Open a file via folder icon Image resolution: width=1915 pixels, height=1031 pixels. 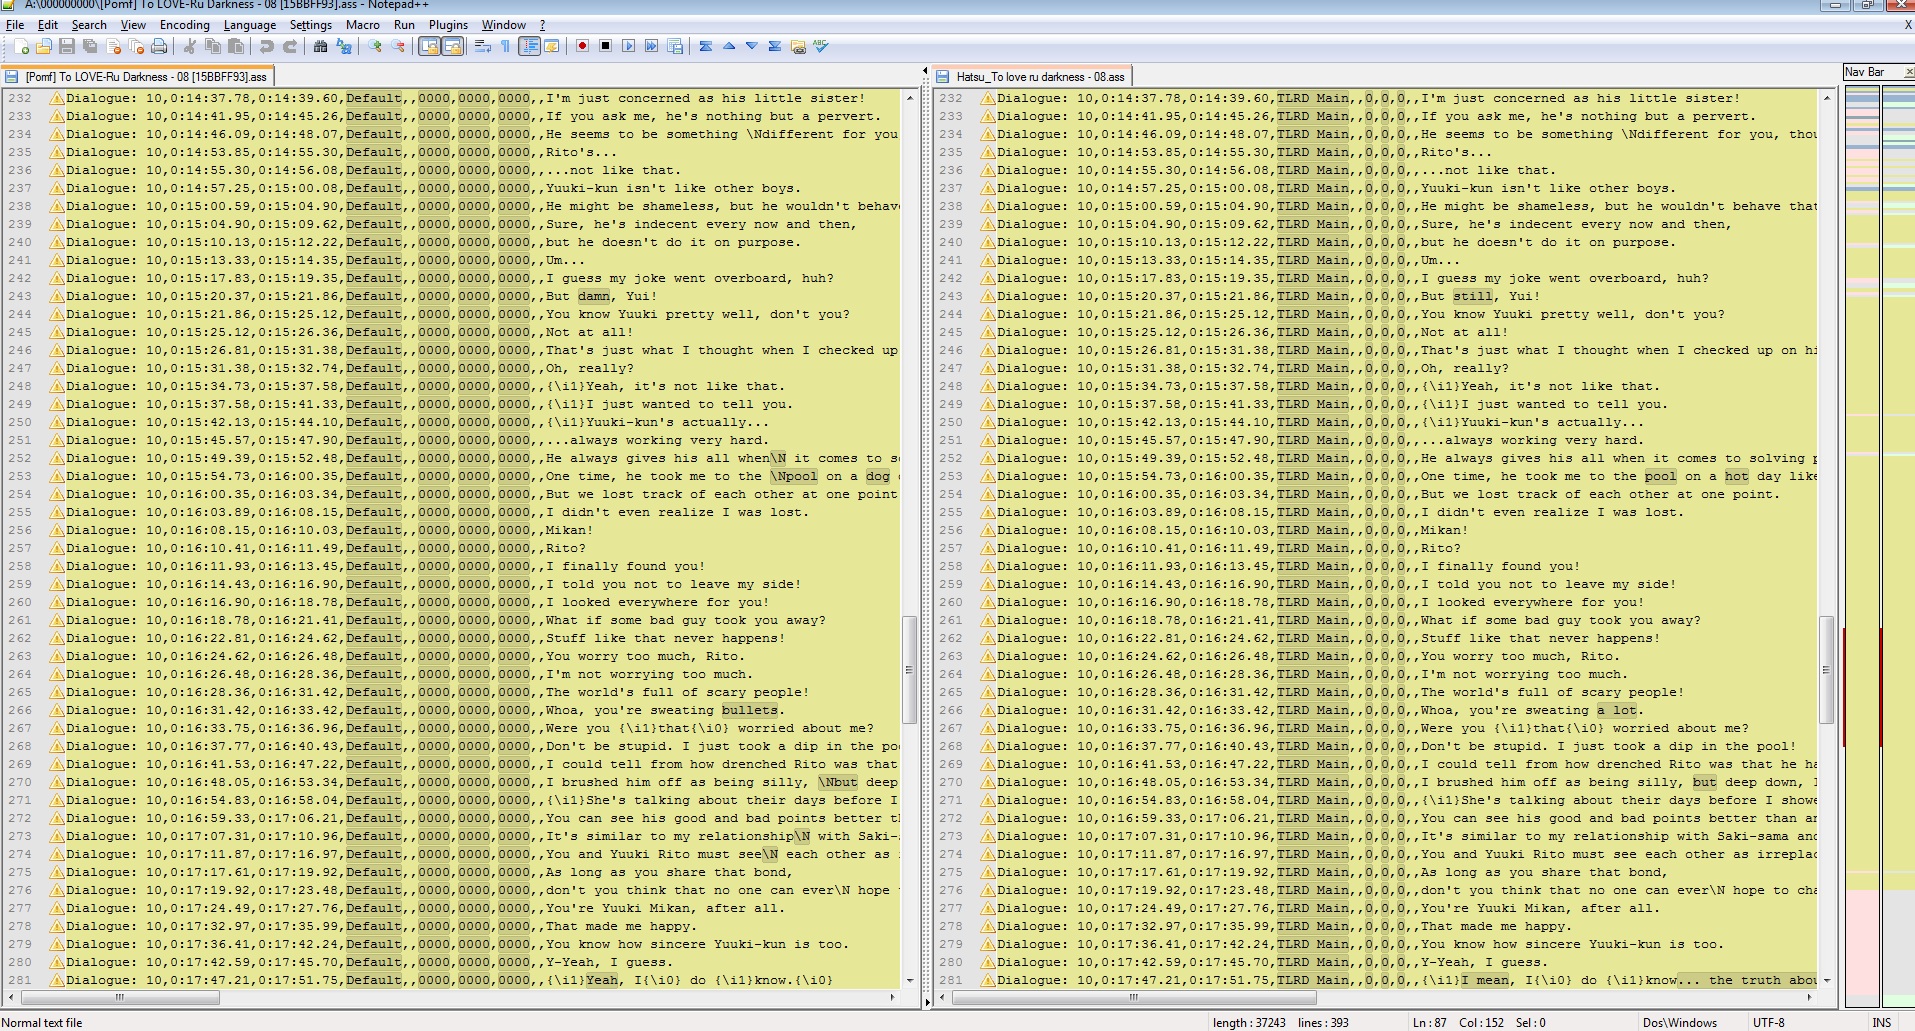click(x=44, y=46)
